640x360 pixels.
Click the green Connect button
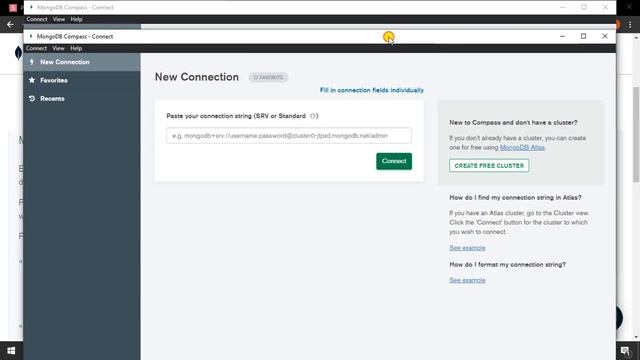tap(394, 161)
